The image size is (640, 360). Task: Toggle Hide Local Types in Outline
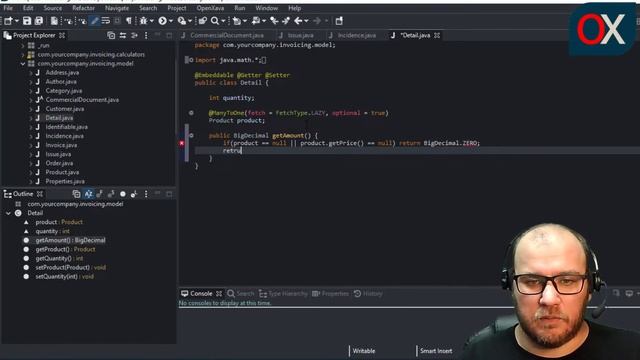[134, 194]
